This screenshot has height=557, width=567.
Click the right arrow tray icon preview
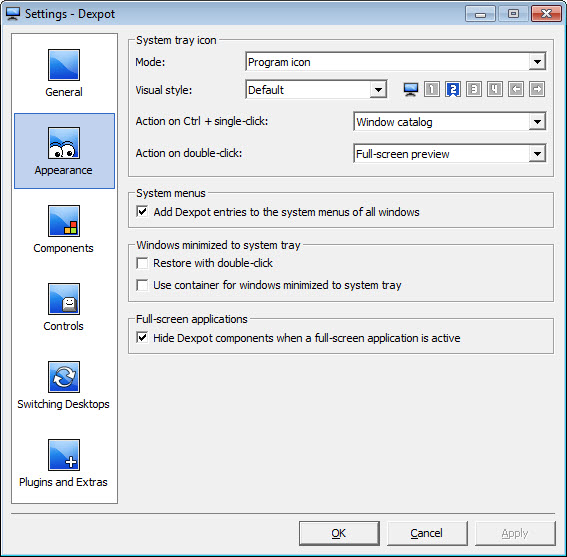point(537,89)
